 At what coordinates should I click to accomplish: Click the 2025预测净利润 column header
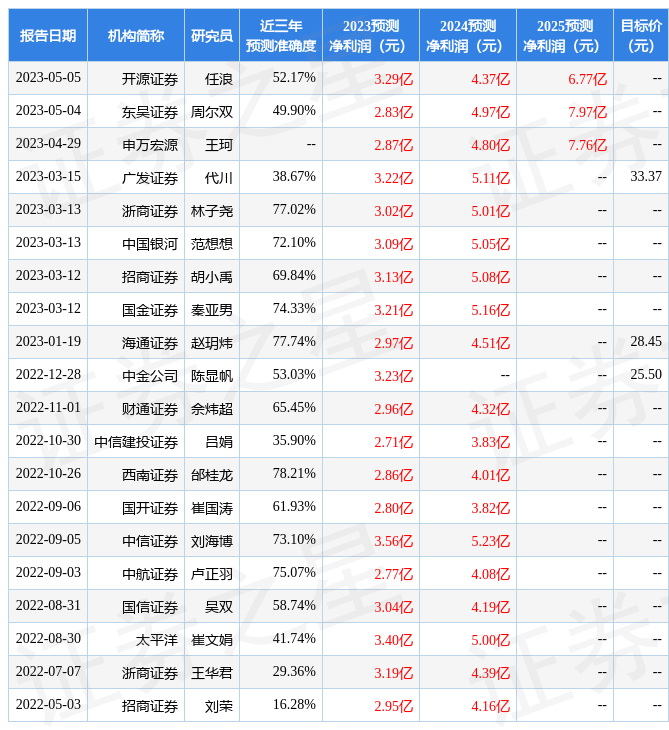pyautogui.click(x=565, y=35)
